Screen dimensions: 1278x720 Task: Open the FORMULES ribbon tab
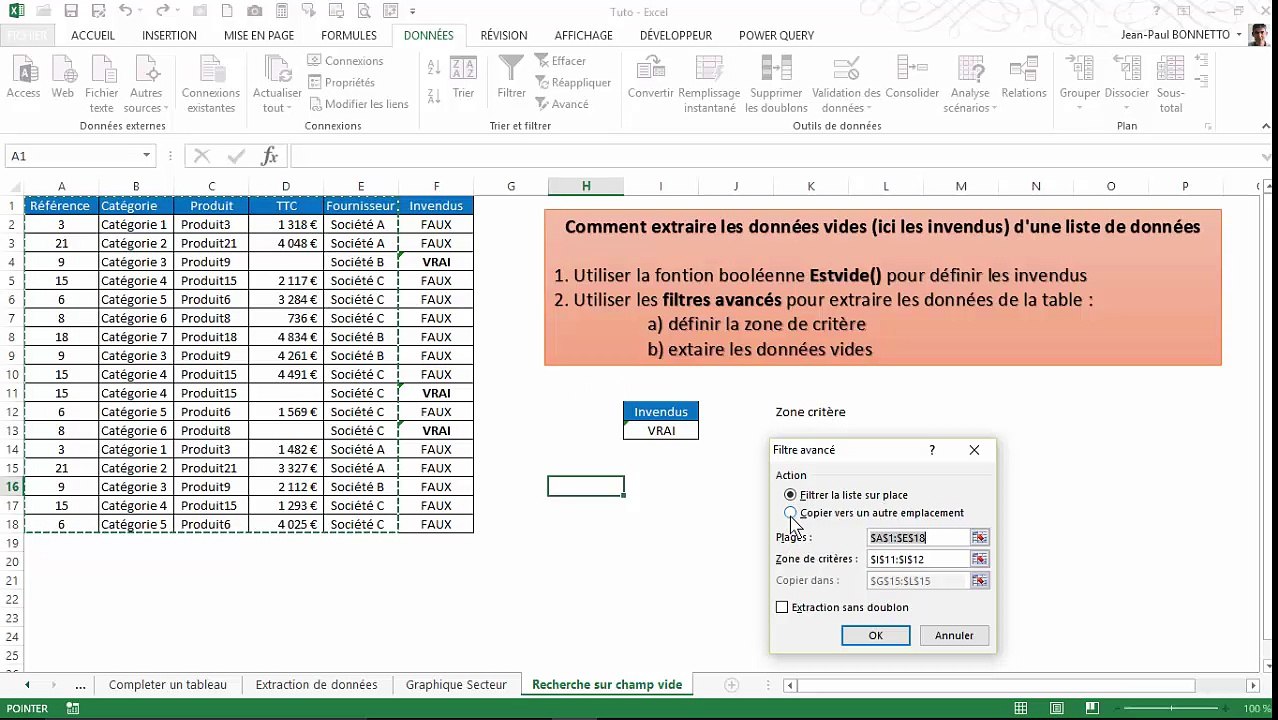click(349, 35)
